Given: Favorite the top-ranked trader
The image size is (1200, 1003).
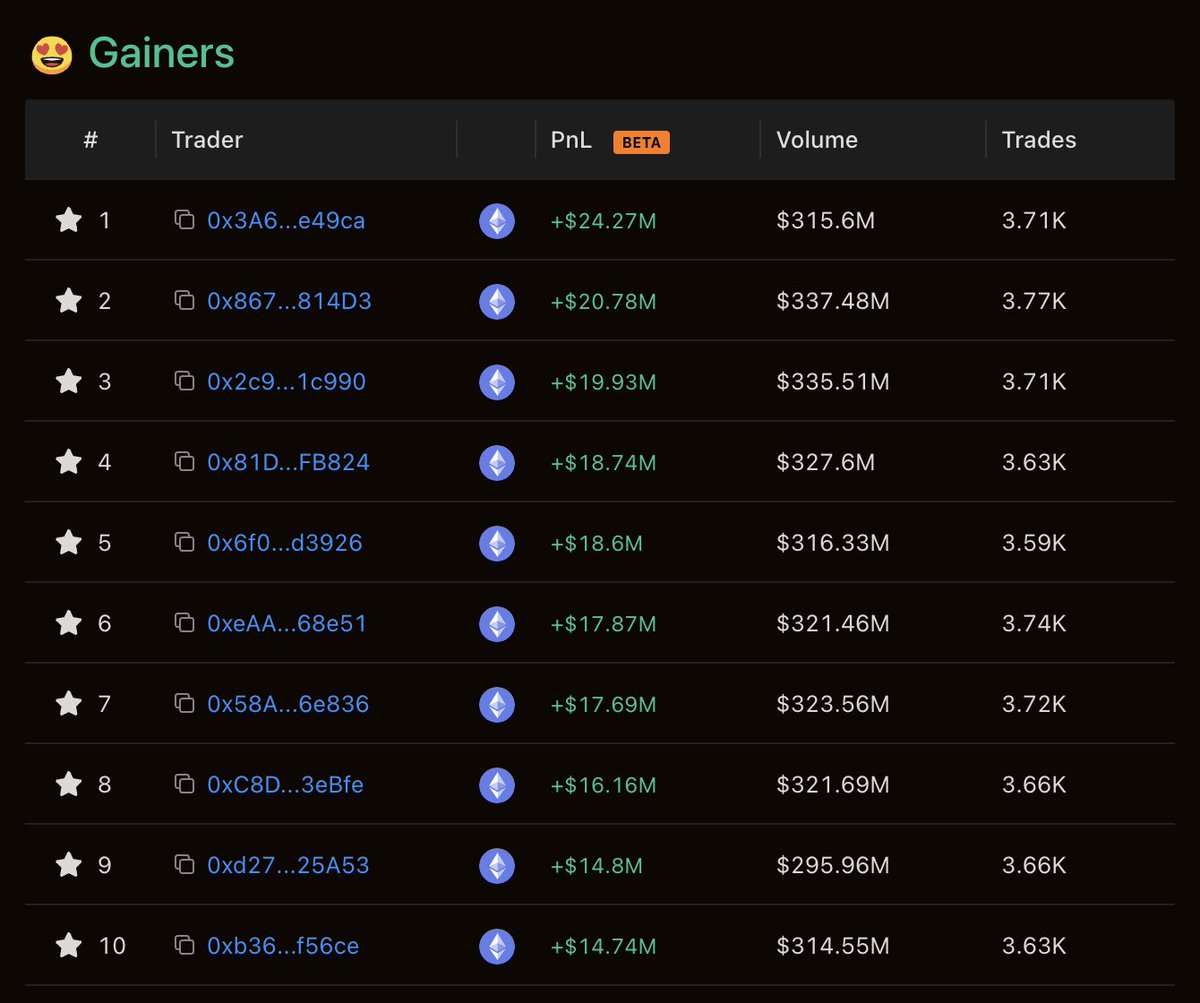Looking at the screenshot, I should 69,221.
